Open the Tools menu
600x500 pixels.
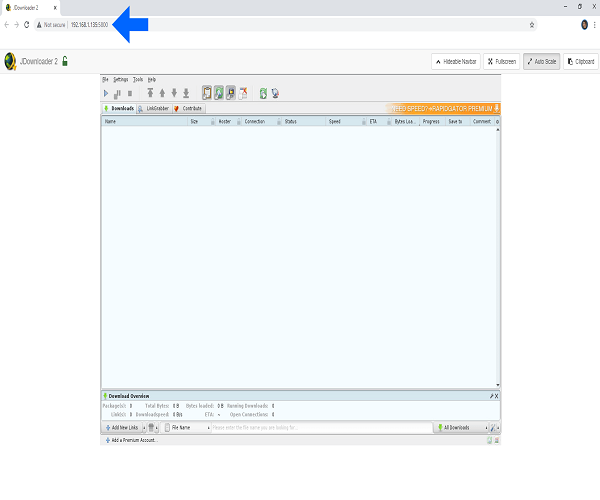coord(138,80)
